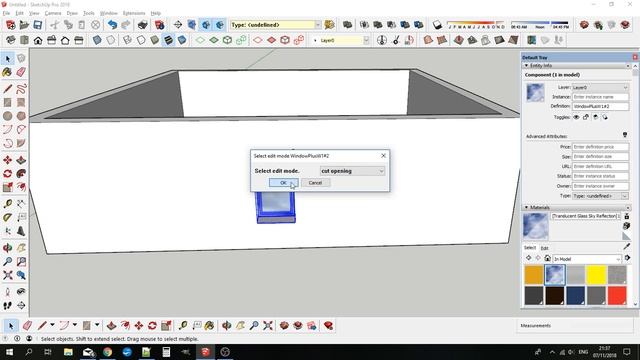Click the shadow date month slider
This screenshot has height=360, width=640.
[x=476, y=25]
